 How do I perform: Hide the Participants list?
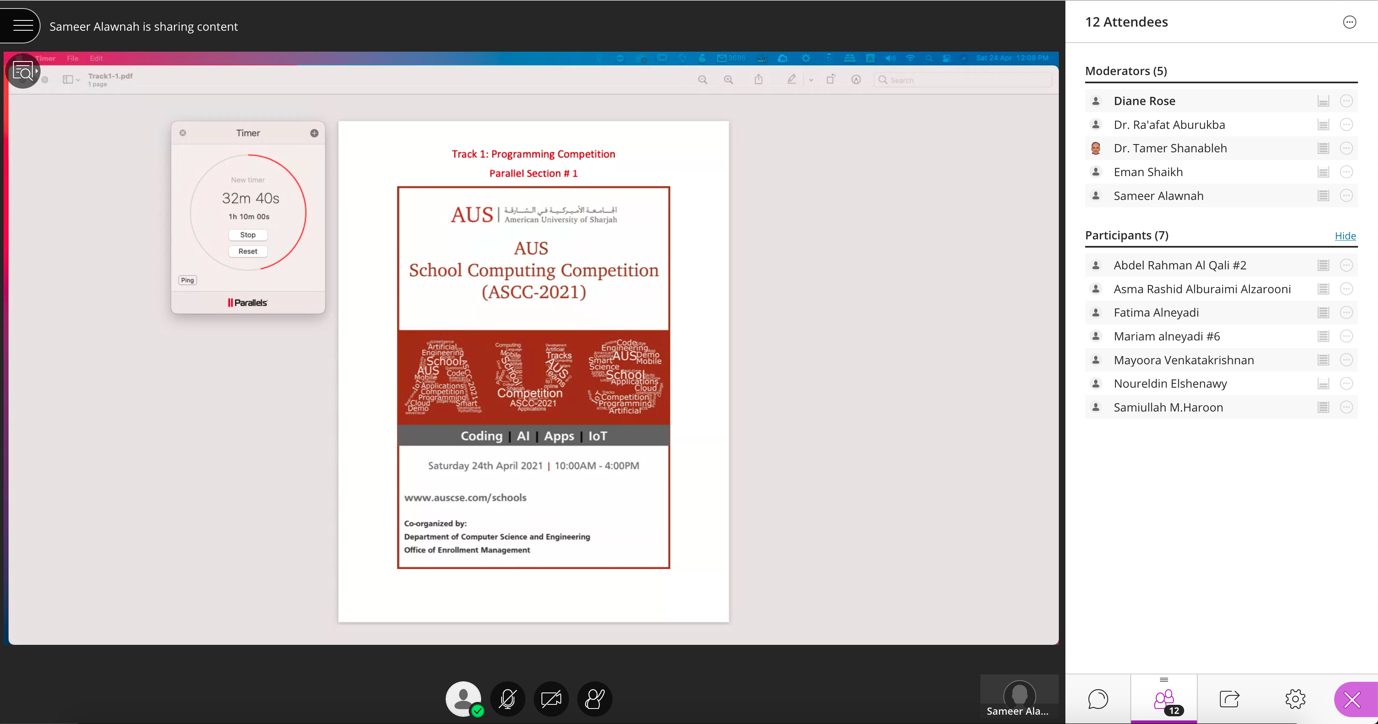[1345, 236]
